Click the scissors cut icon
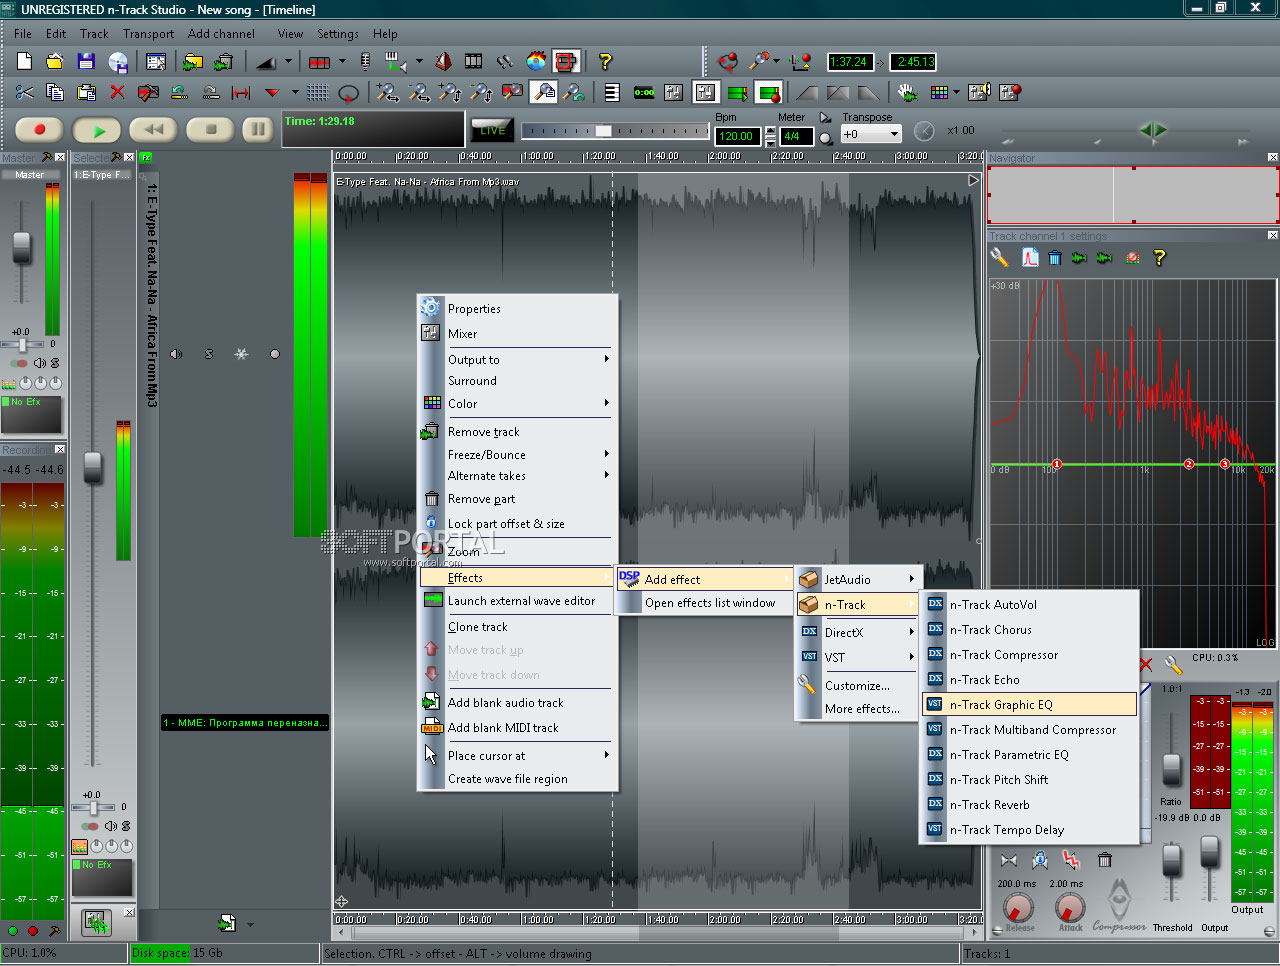 (24, 93)
